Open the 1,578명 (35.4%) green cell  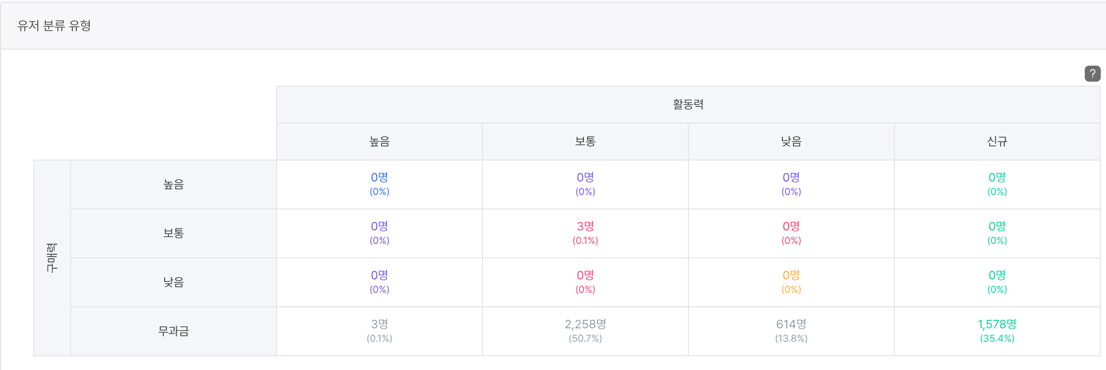click(x=997, y=331)
